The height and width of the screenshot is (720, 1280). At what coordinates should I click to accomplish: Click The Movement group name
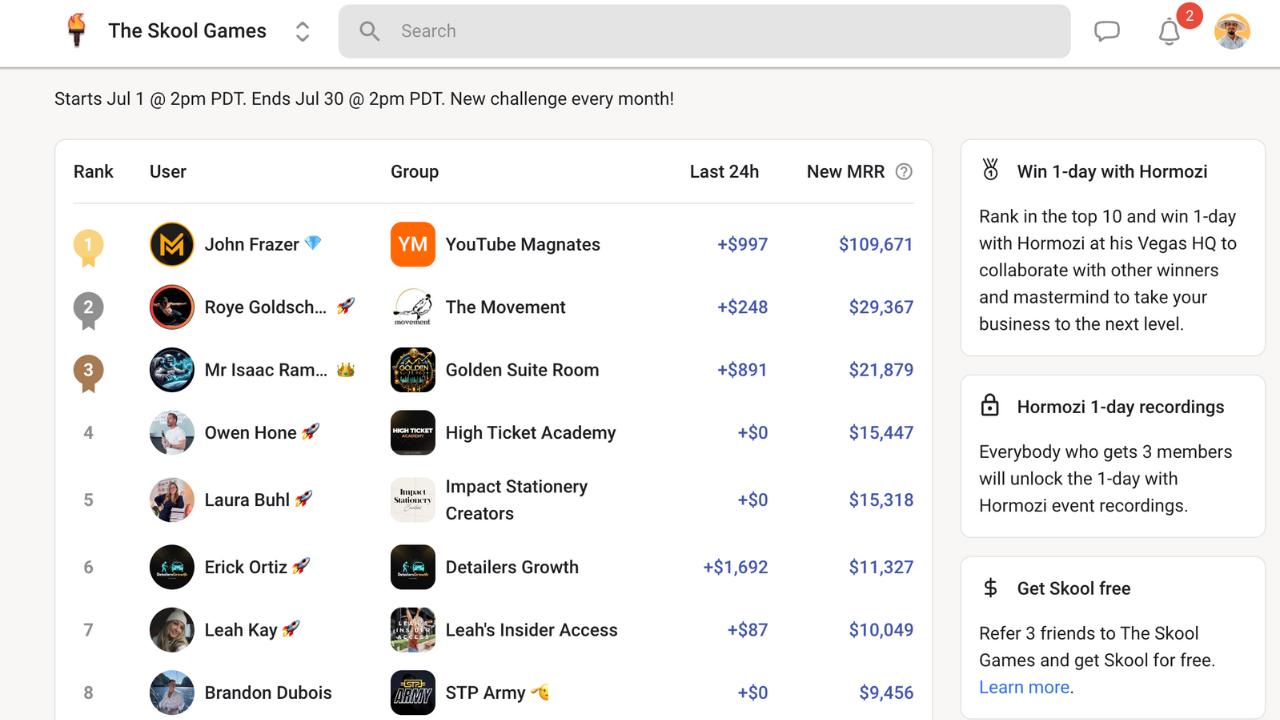click(x=506, y=307)
